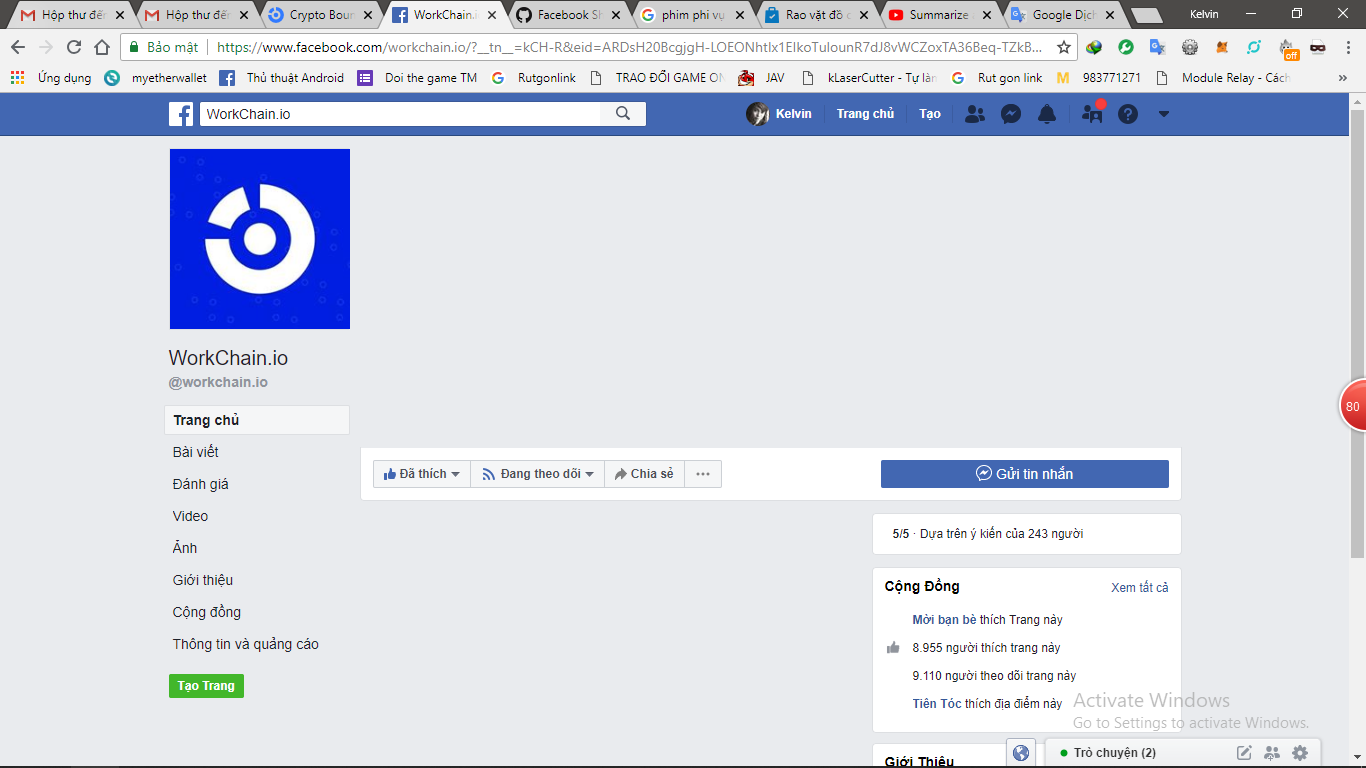Click the Chia sẻ share button
The height and width of the screenshot is (768, 1366).
(x=644, y=474)
